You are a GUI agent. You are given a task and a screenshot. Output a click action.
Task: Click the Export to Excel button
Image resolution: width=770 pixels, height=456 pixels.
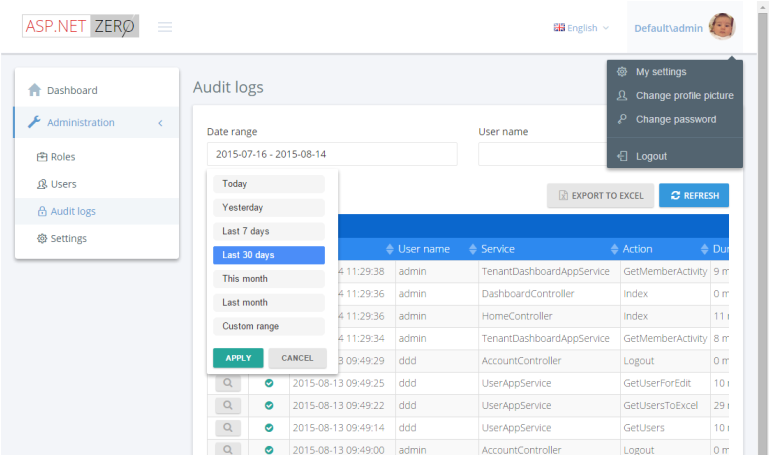601,195
